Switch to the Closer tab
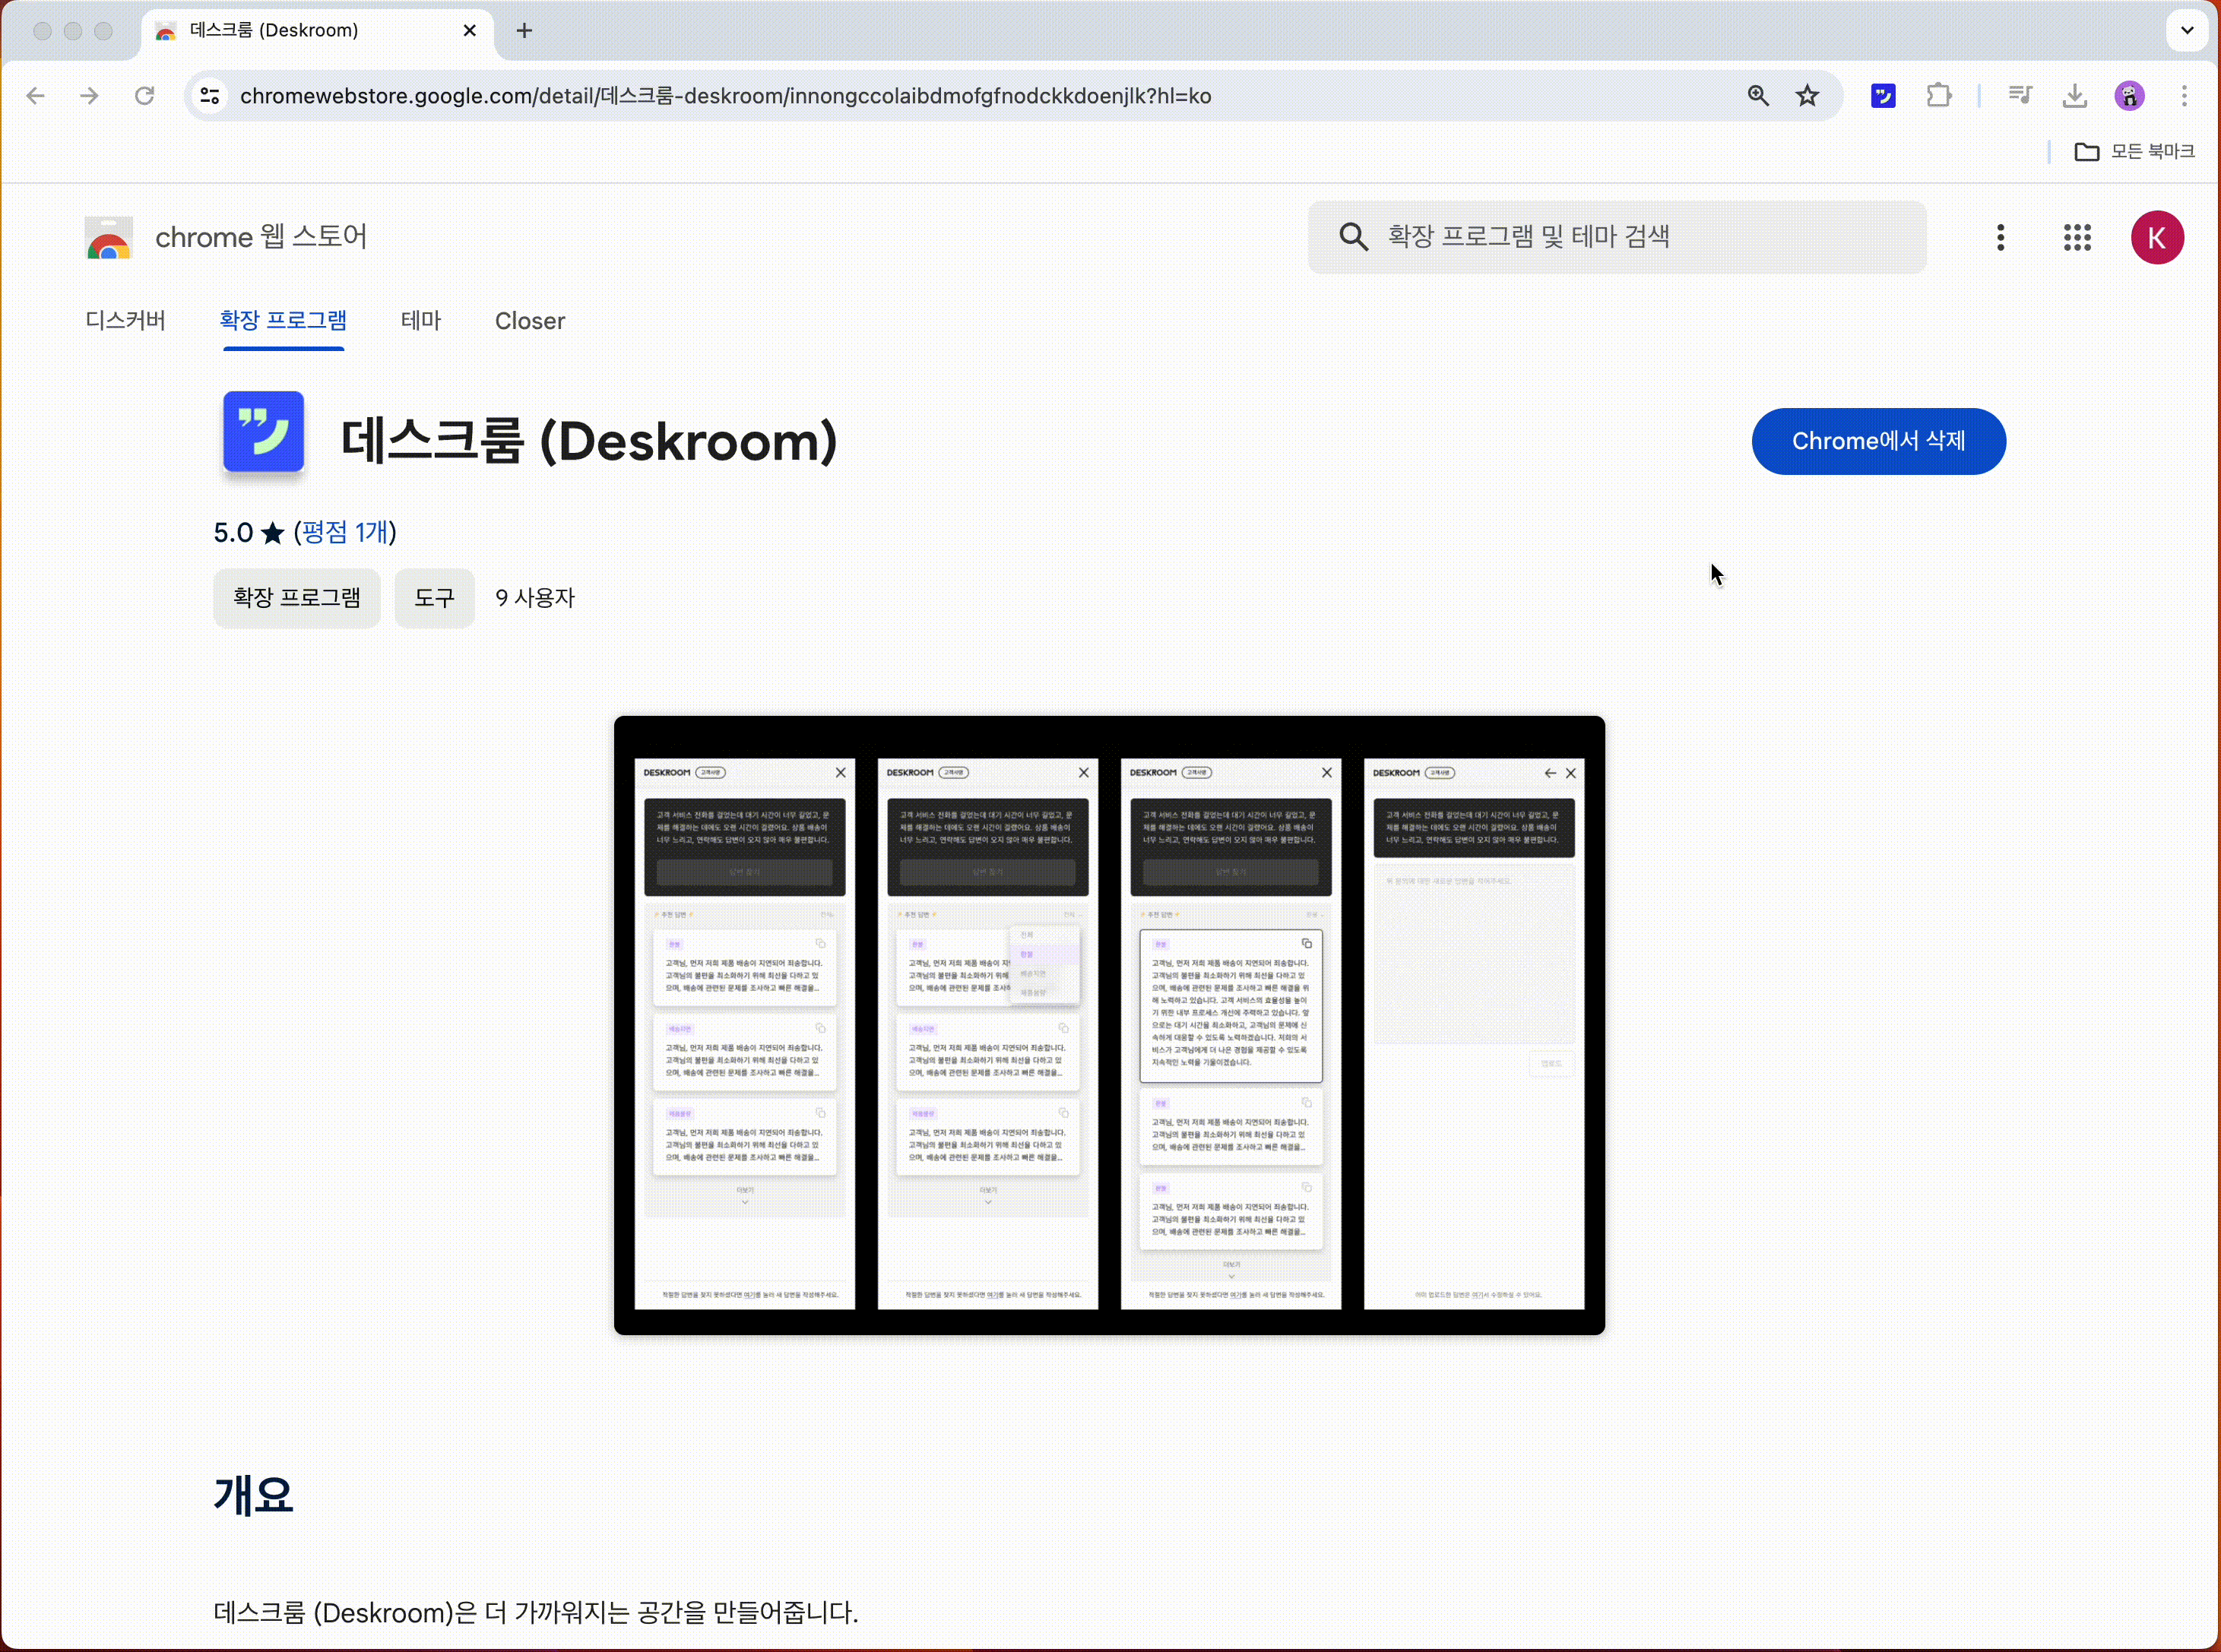The image size is (2221, 1652). (x=530, y=321)
